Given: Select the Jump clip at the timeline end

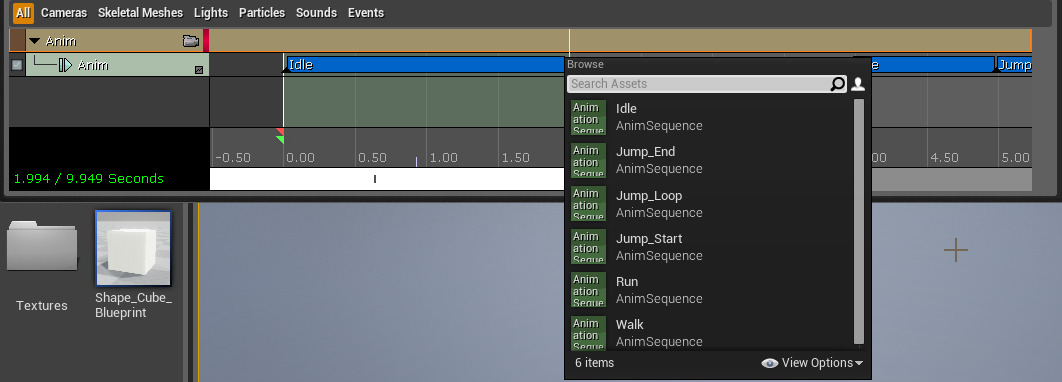Looking at the screenshot, I should 1015,65.
